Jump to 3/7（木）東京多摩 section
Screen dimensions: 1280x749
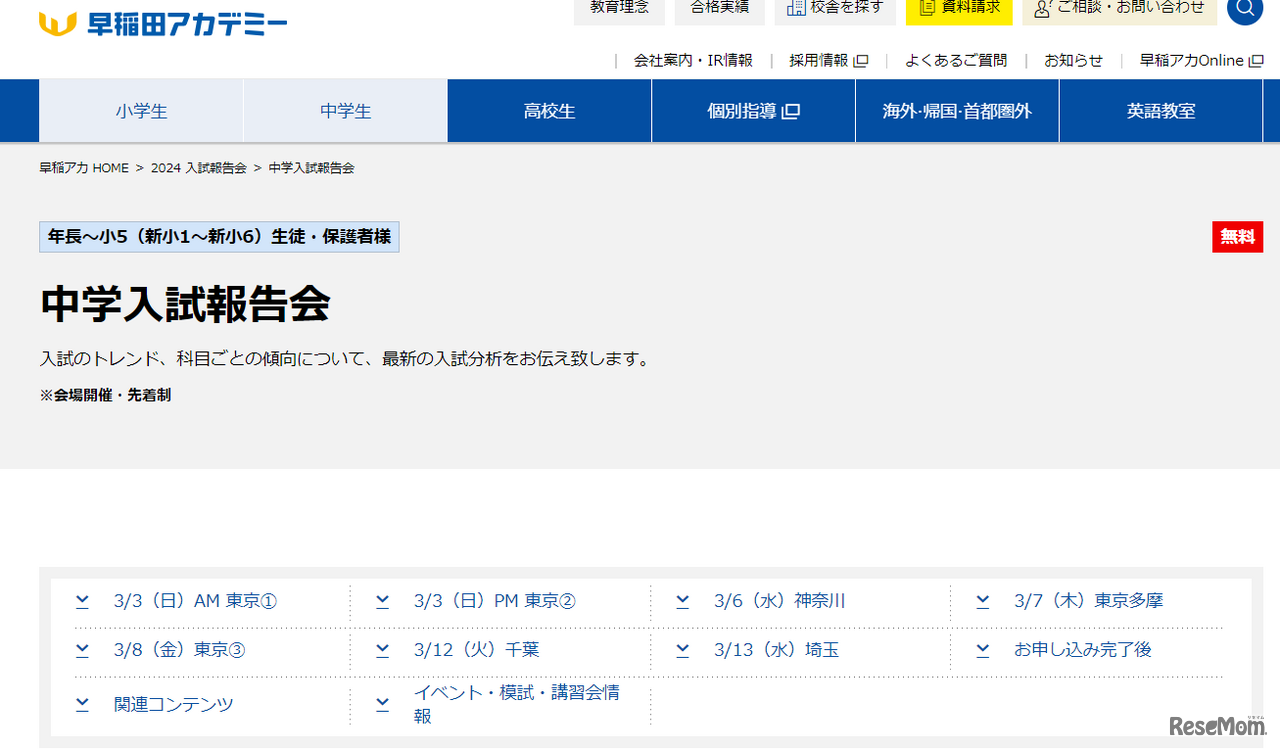[1089, 601]
